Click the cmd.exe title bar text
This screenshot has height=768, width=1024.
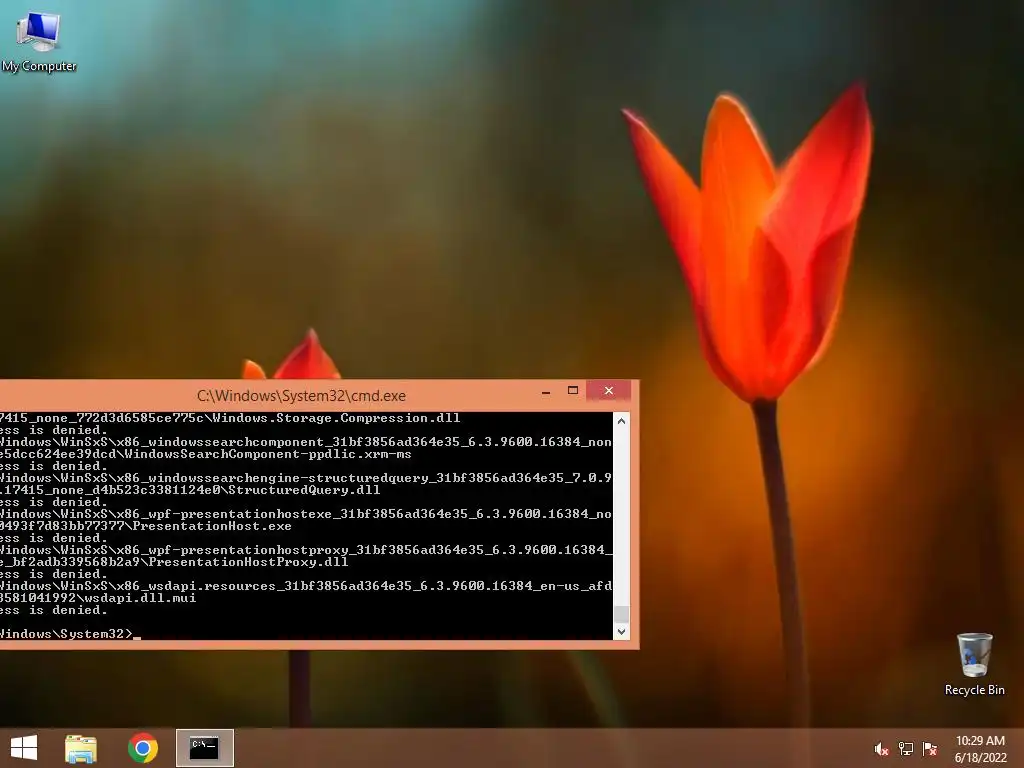[x=301, y=396]
